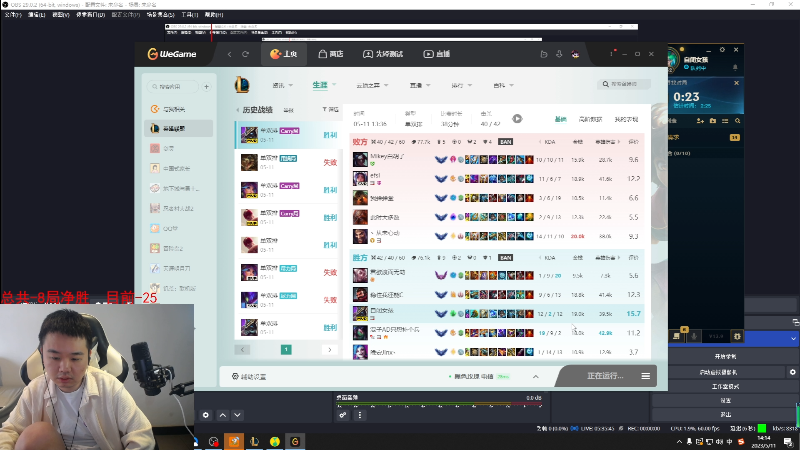Close the queue timer panel
The height and width of the screenshot is (450, 800).
coord(736,83)
